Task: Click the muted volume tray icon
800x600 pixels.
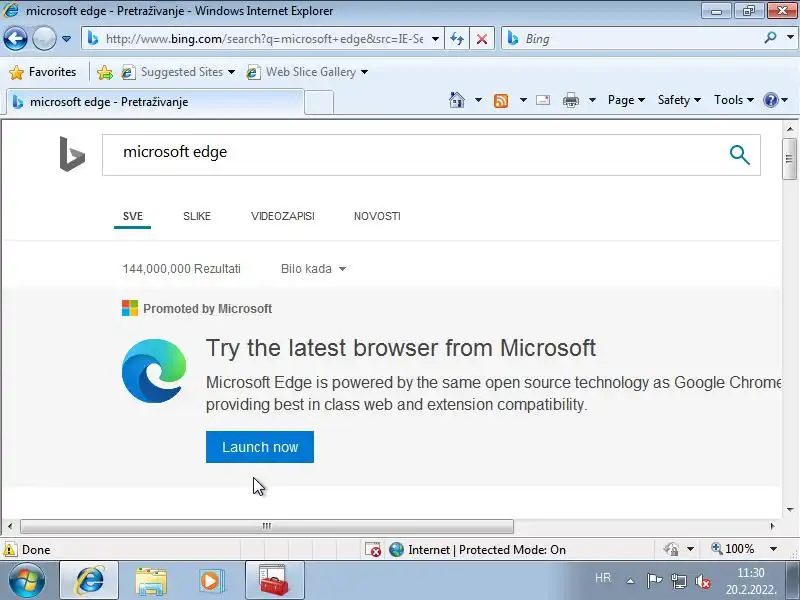Action: (x=703, y=581)
